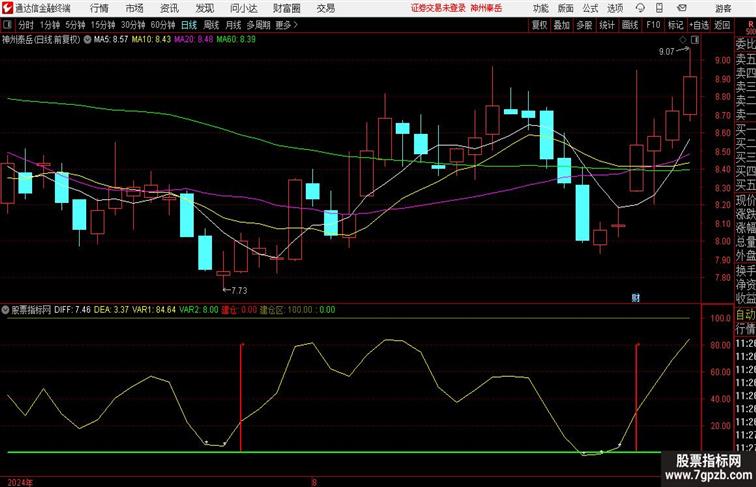Open the 交易 menu
Image resolution: width=756 pixels, height=487 pixels.
[x=326, y=8]
